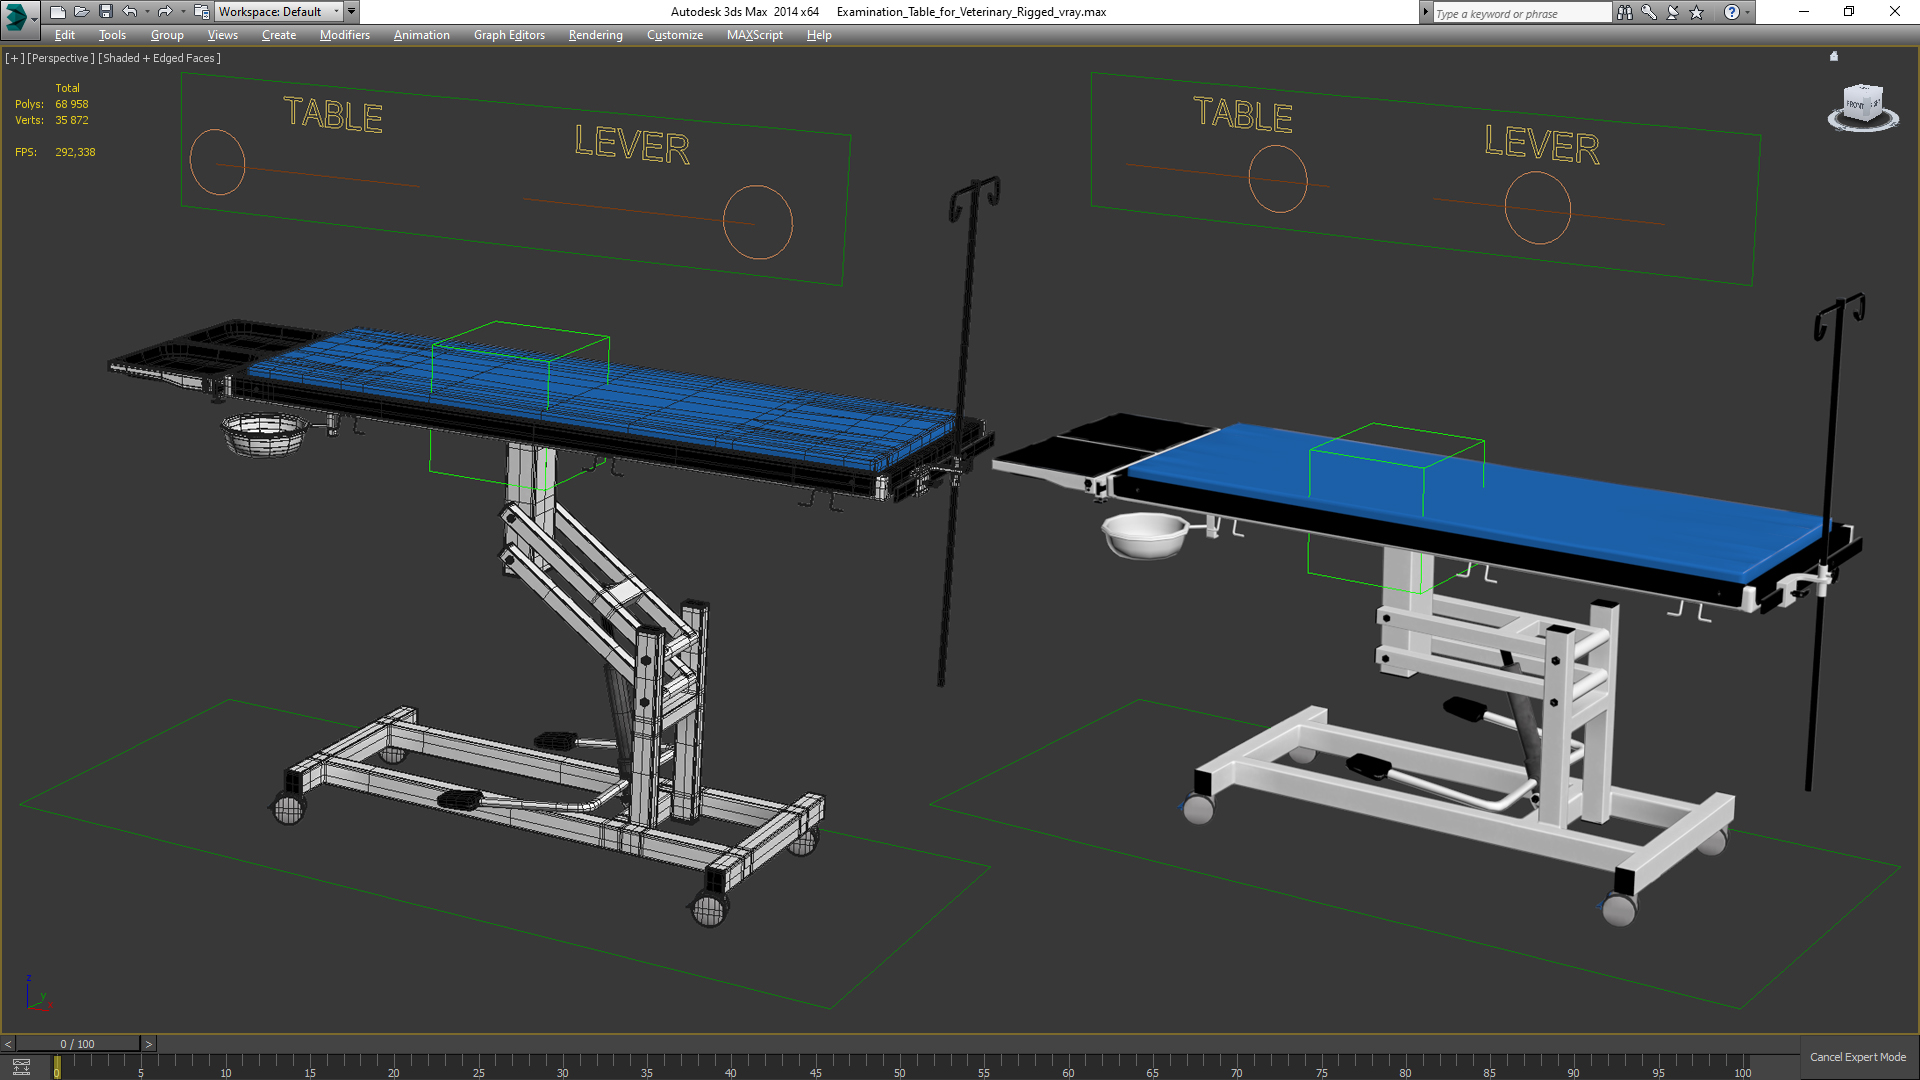Go to next frame with > button
Viewport: 1920px width, 1080px height.
(x=149, y=1044)
